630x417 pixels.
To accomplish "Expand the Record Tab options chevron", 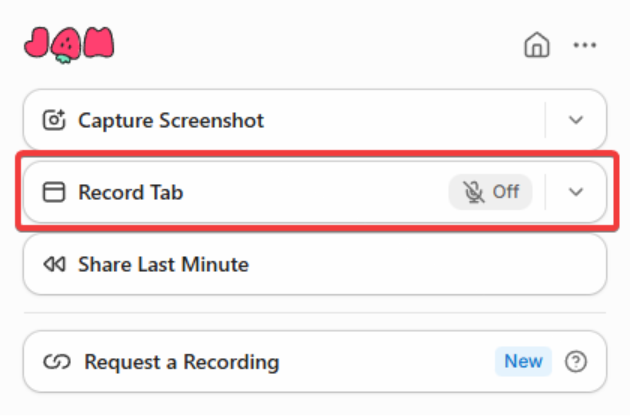I will pos(575,192).
